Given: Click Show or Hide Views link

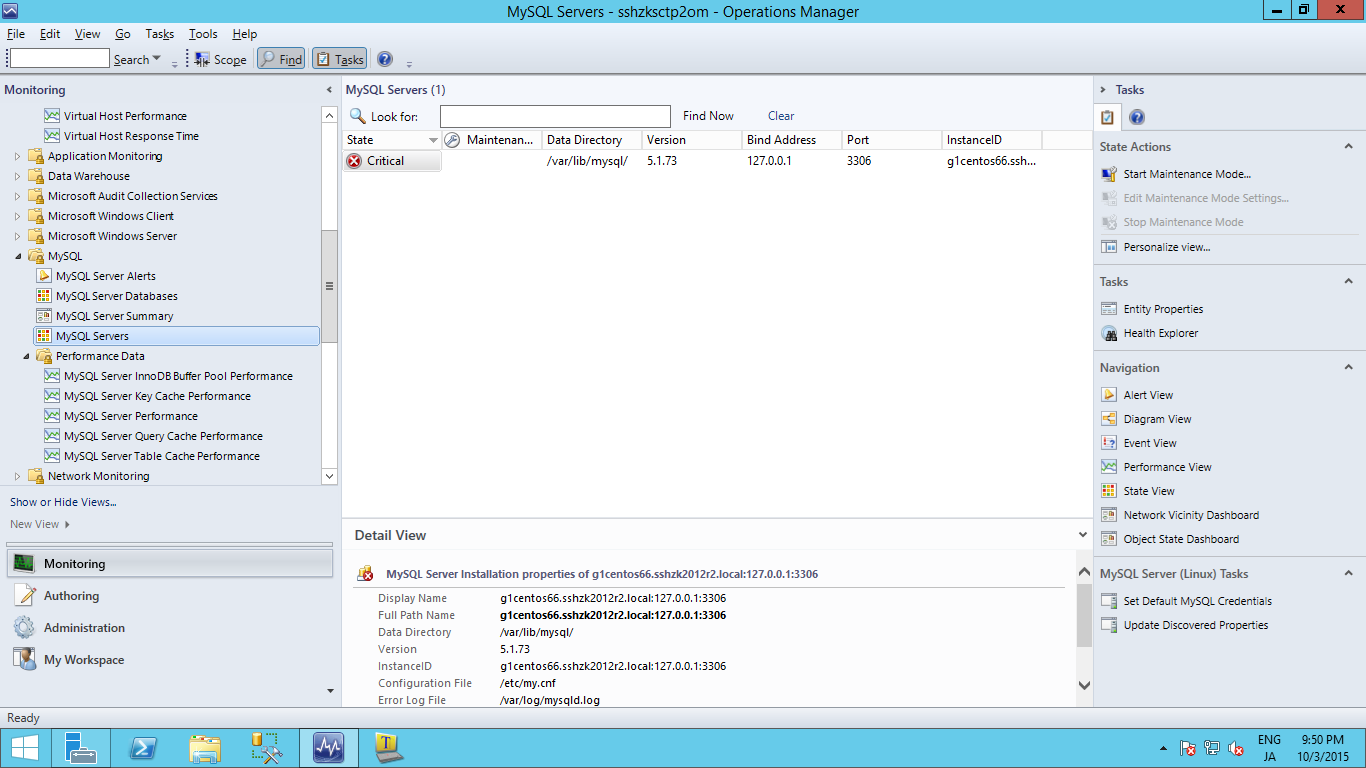Looking at the screenshot, I should [63, 502].
